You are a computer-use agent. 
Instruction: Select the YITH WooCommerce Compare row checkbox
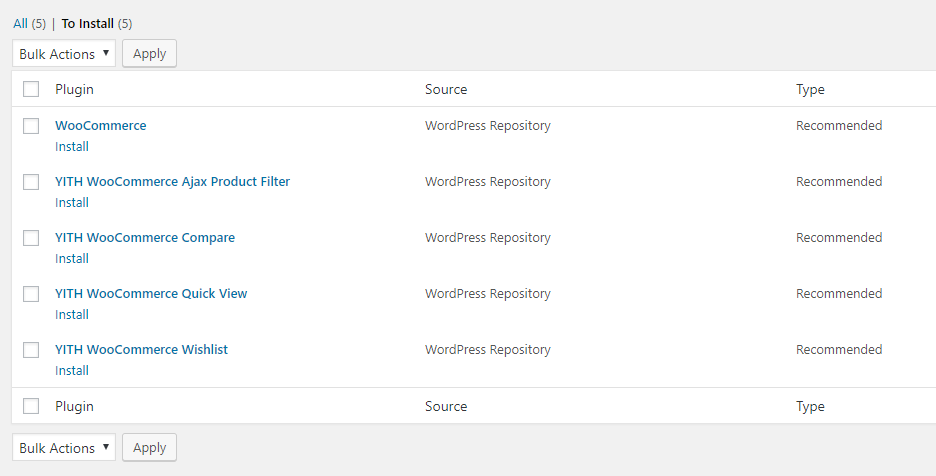[31, 238]
